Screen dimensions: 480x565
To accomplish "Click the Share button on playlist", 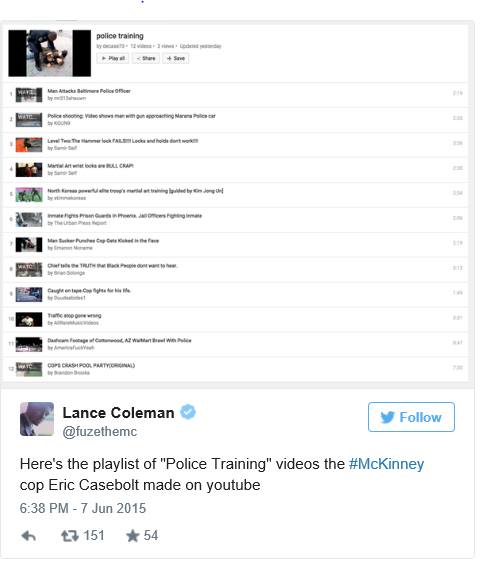I will (146, 58).
